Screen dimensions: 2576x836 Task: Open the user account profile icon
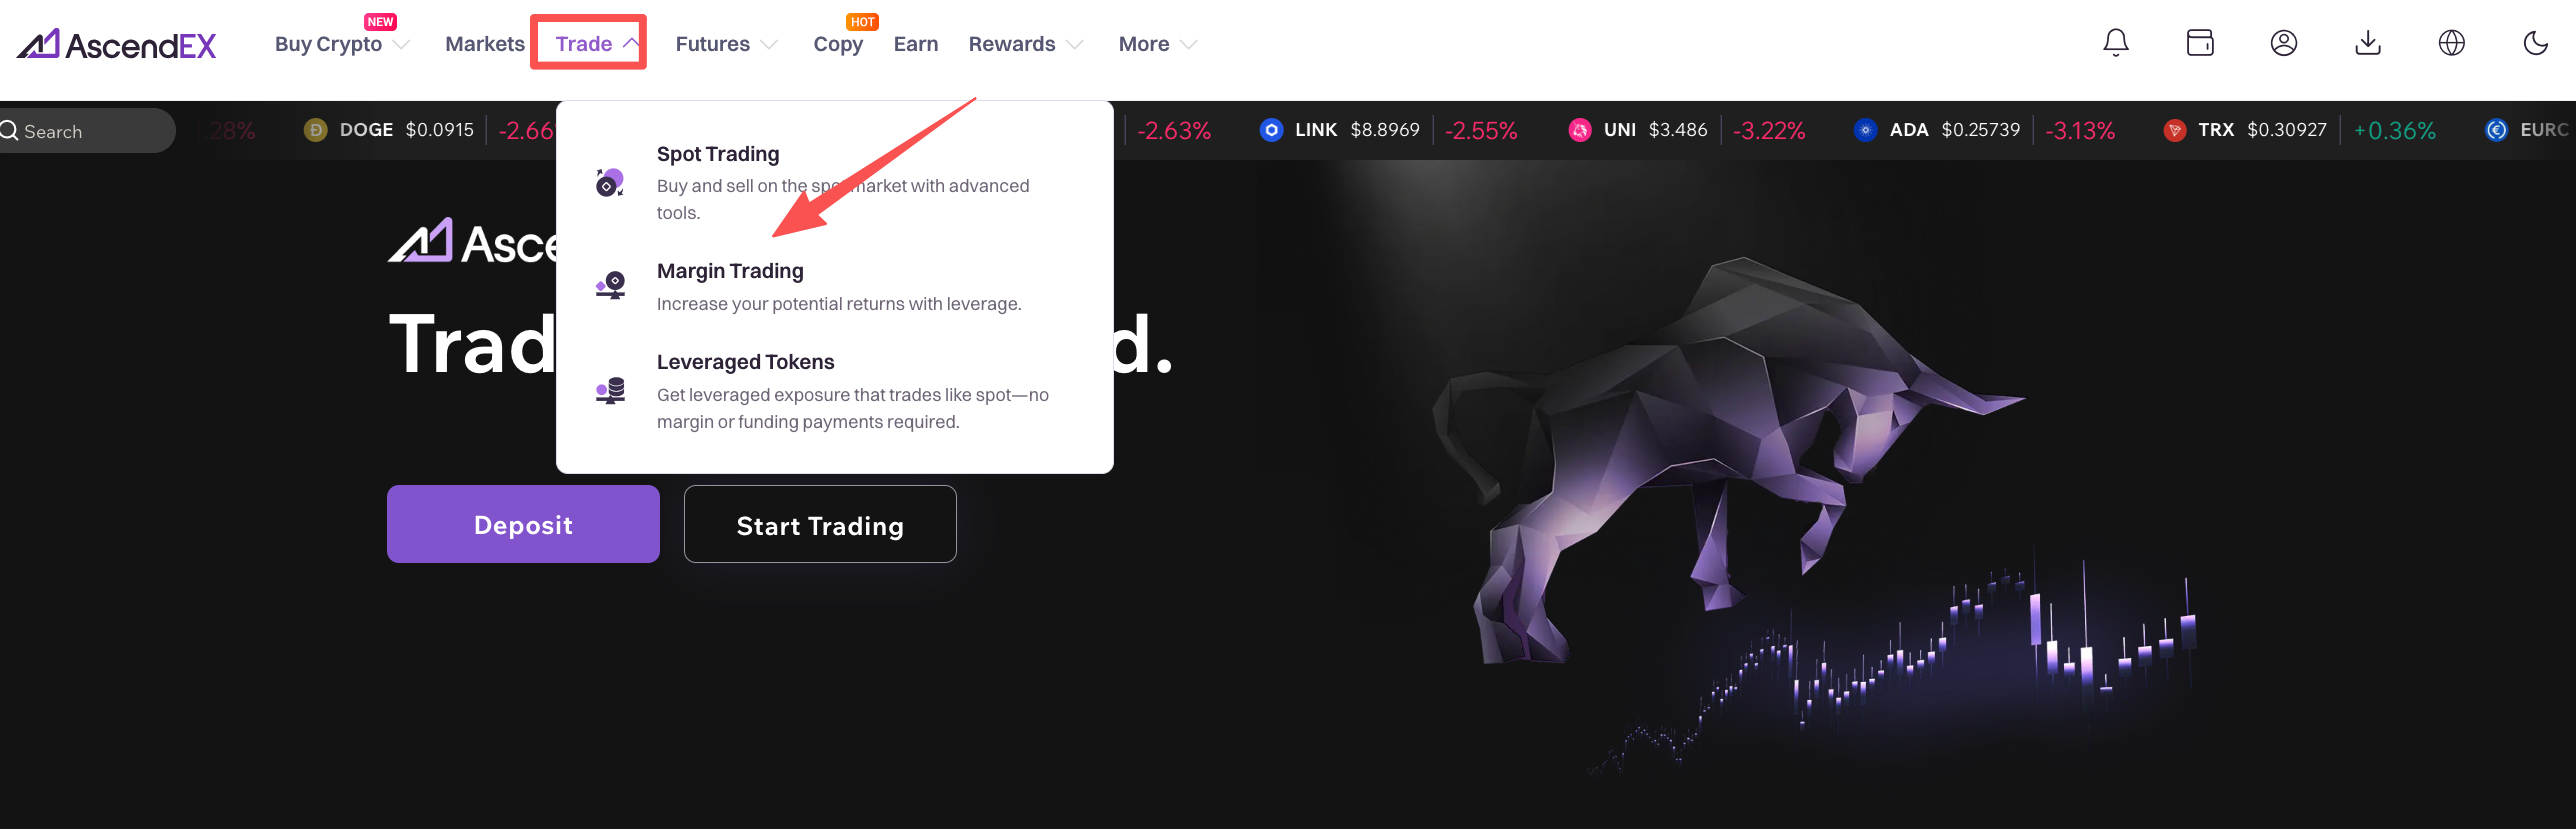tap(2284, 43)
